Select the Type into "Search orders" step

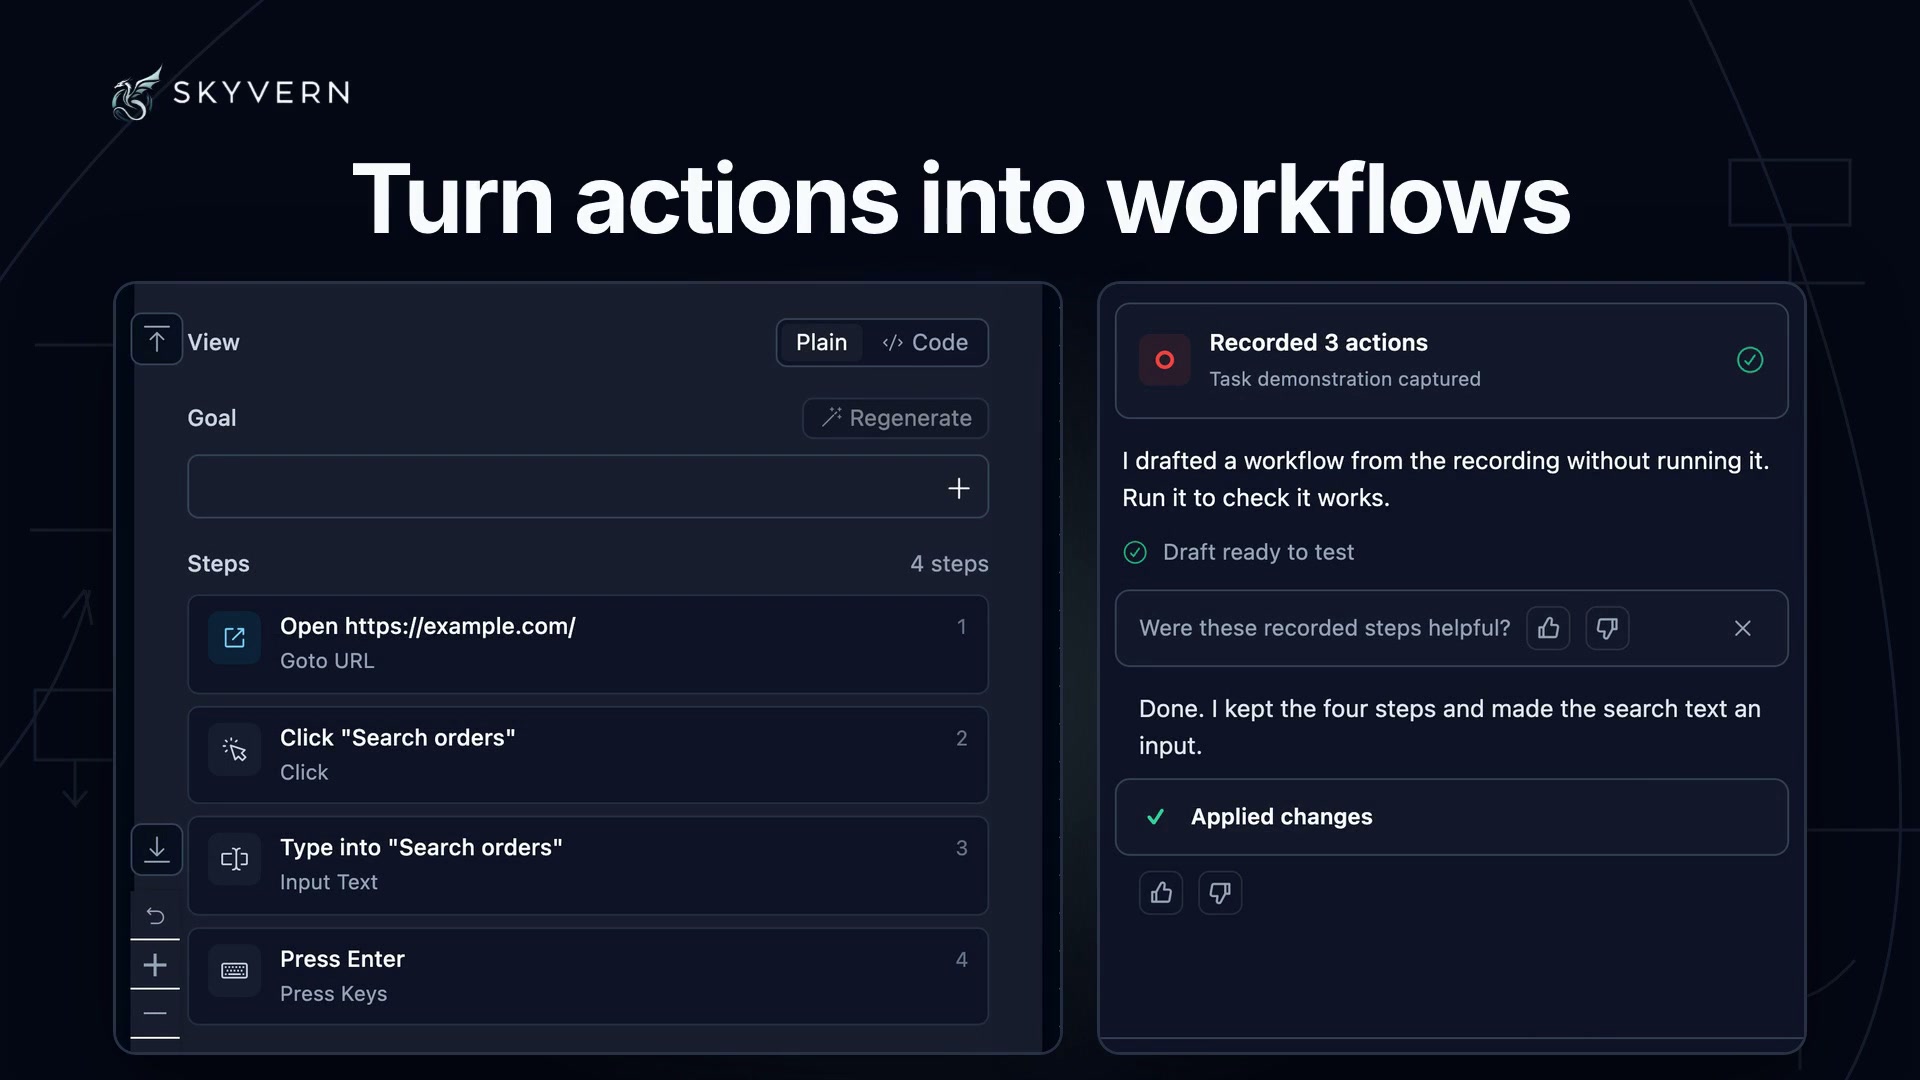pyautogui.click(x=588, y=865)
